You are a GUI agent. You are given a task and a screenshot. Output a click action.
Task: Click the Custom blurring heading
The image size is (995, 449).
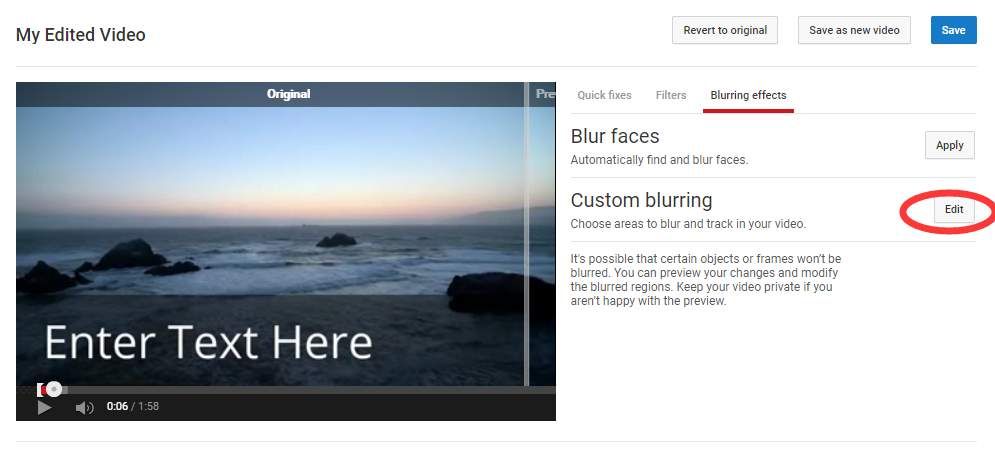641,200
